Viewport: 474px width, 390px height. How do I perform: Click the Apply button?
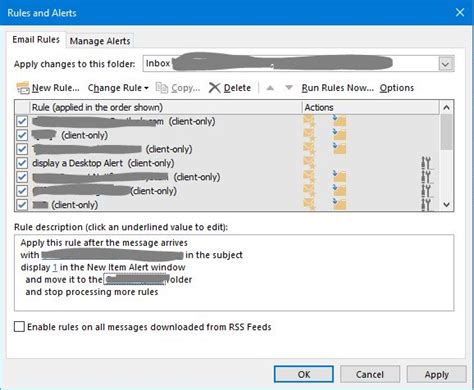[436, 374]
